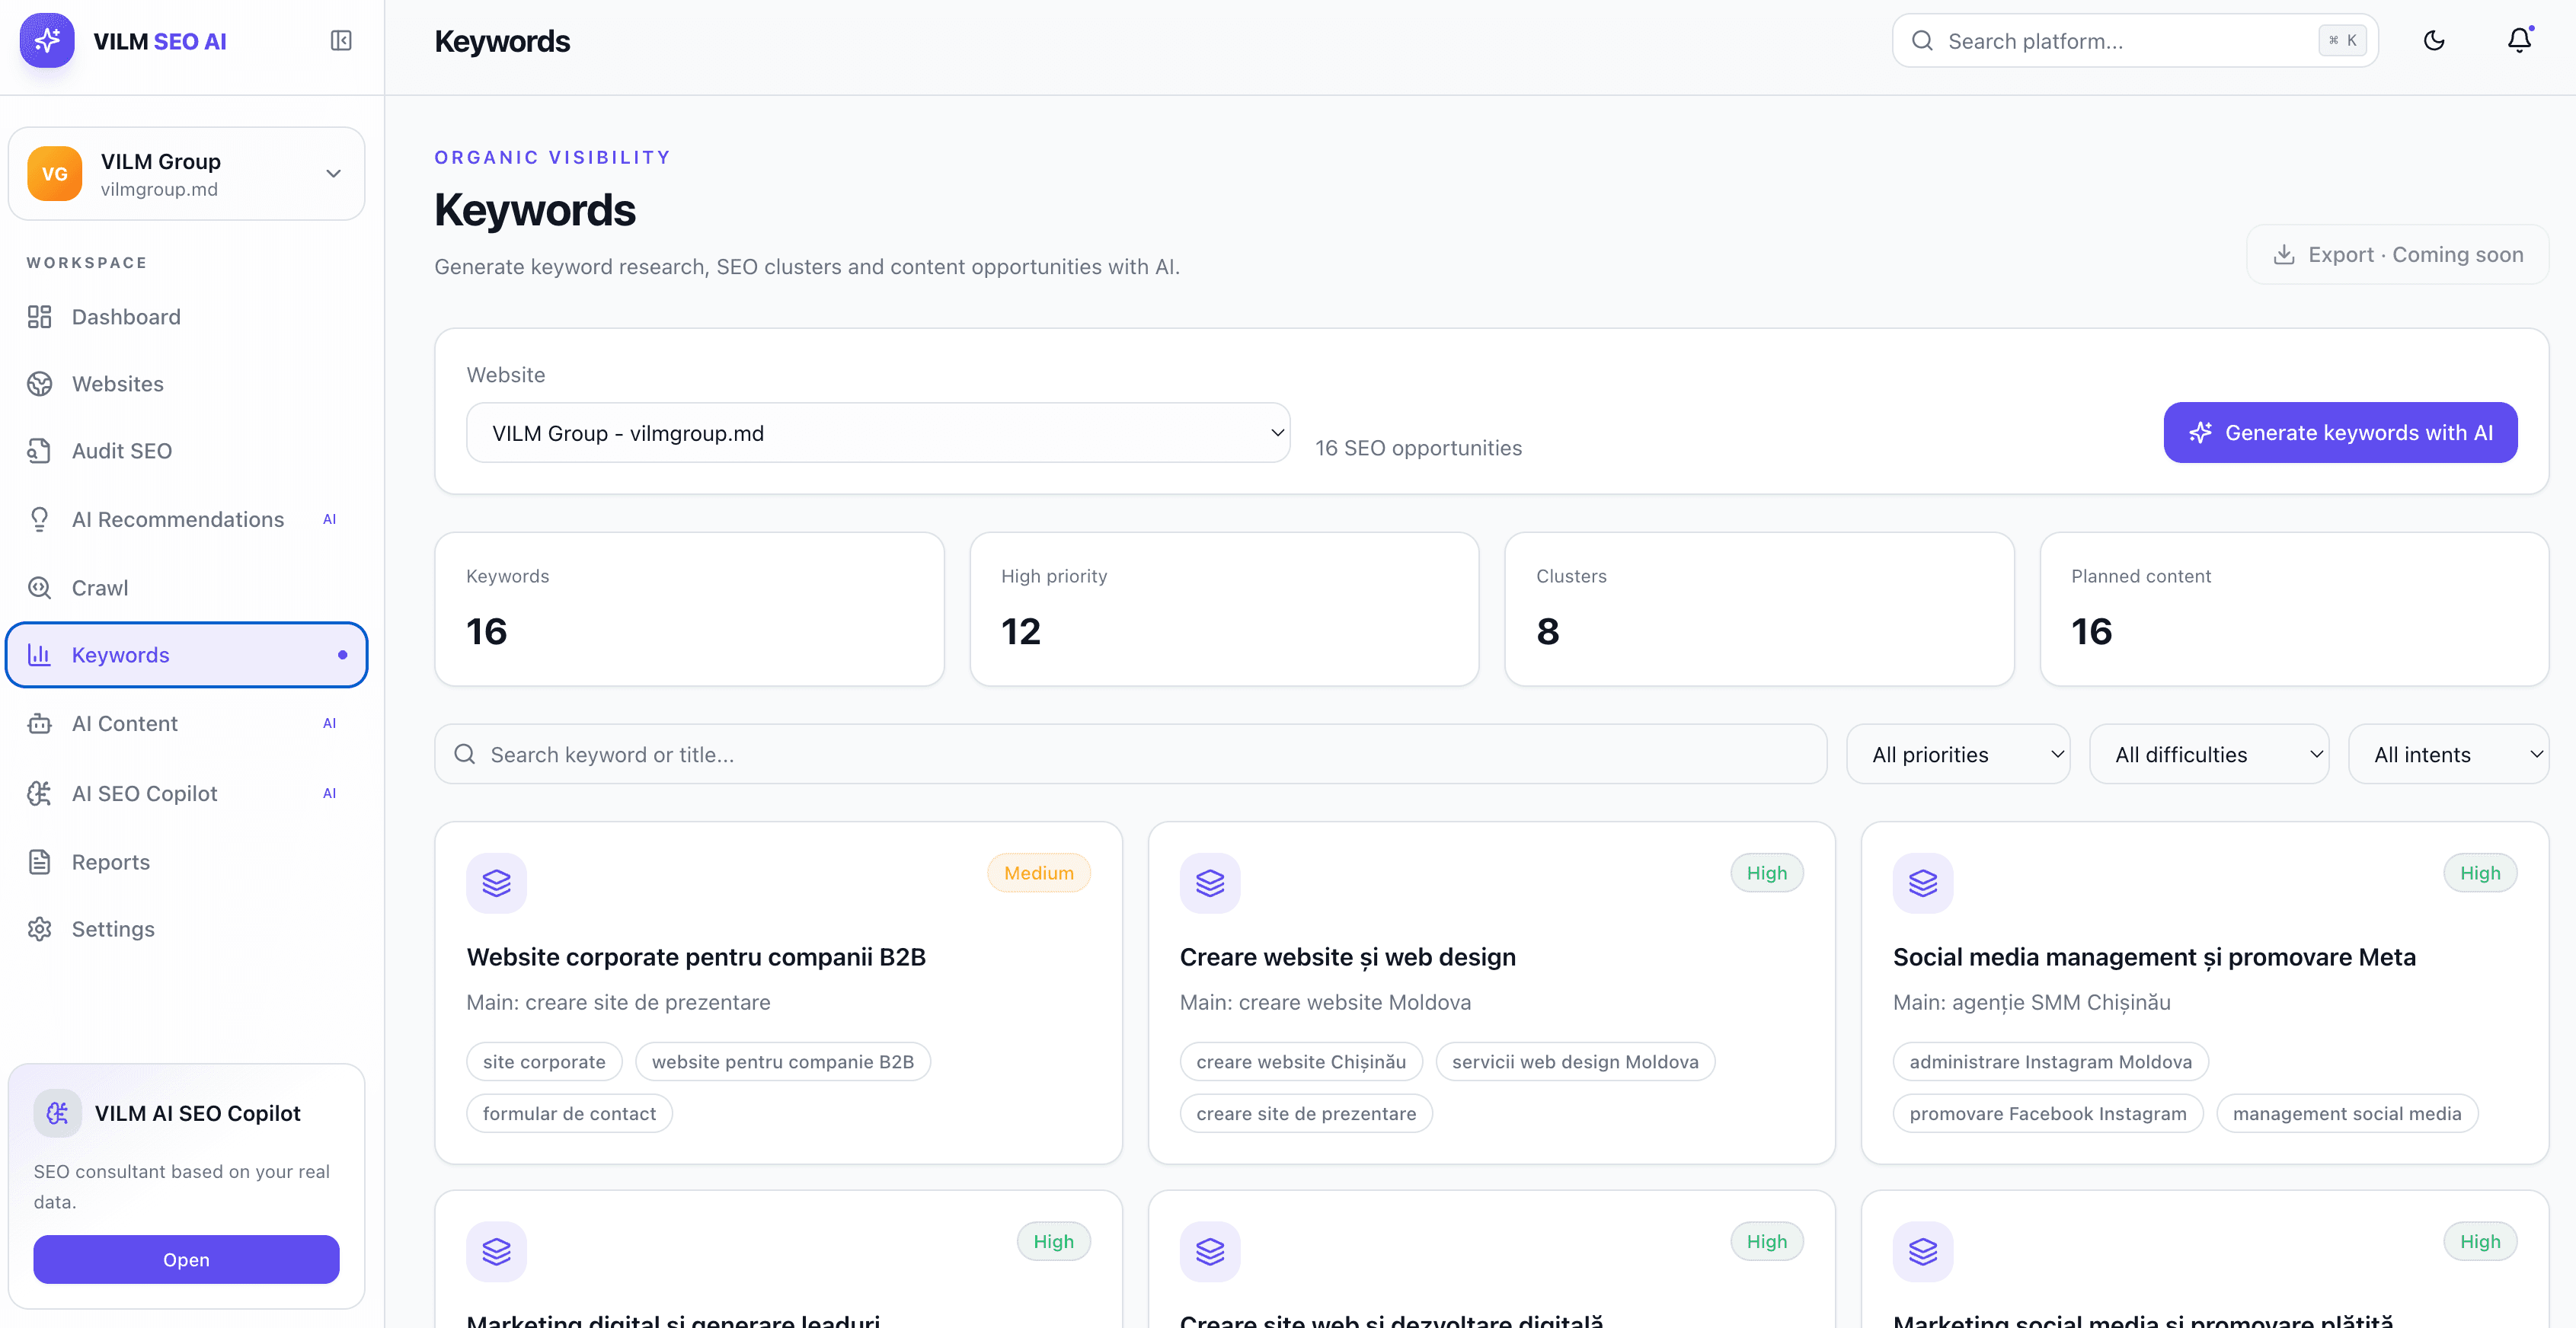Viewport: 2576px width, 1328px height.
Task: Open Social media management și promovare Meta
Action: coord(2154,957)
